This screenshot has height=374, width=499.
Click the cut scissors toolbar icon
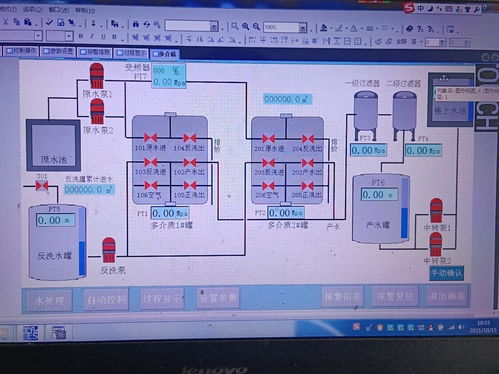click(x=5, y=22)
